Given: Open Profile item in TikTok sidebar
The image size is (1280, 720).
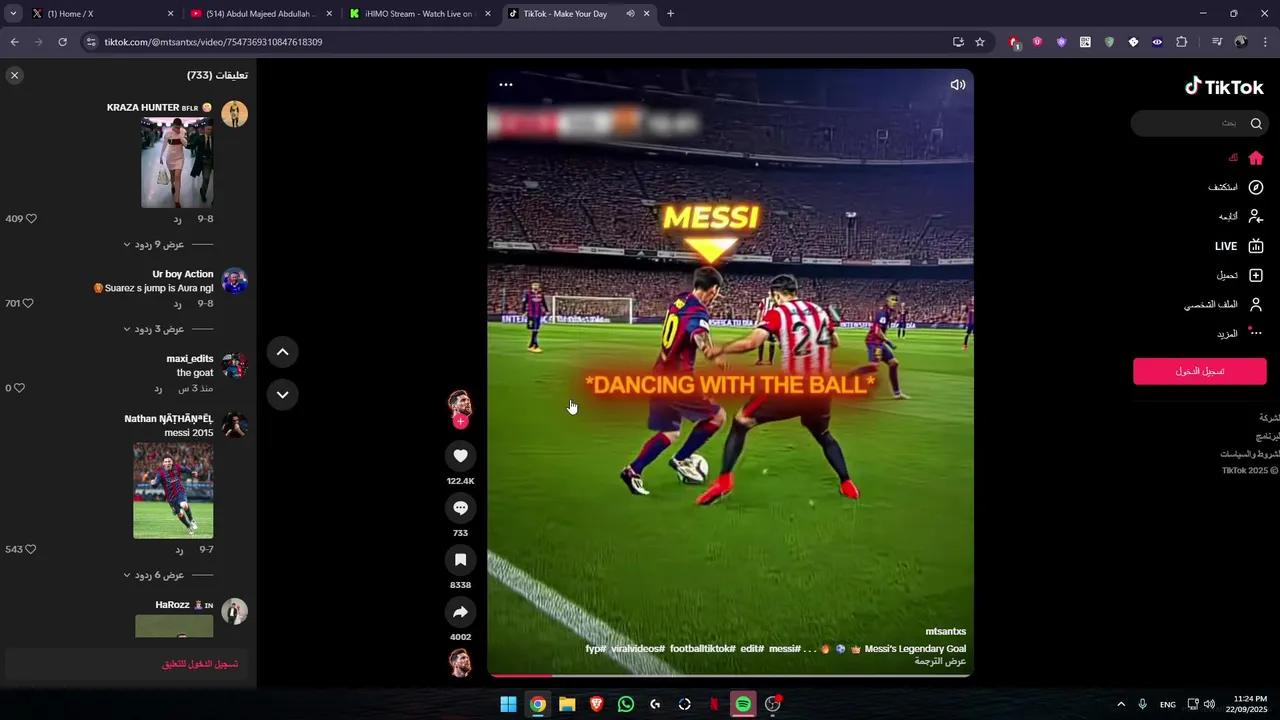Looking at the screenshot, I should tap(1224, 304).
